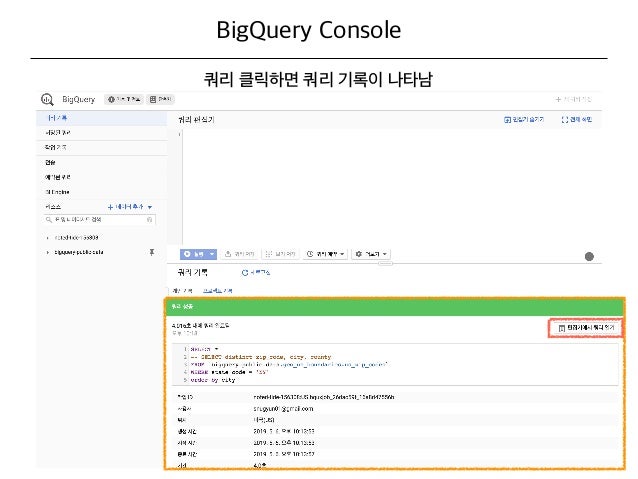The width and height of the screenshot is (638, 479).
Task: Click the search magnifier icon in Resources
Action: coord(49,220)
